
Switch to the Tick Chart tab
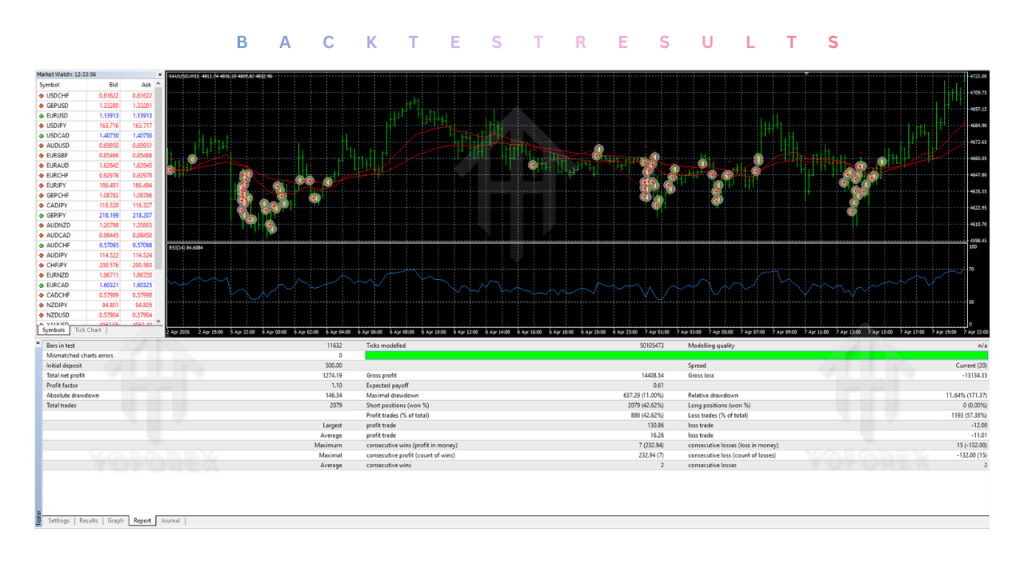(88, 330)
